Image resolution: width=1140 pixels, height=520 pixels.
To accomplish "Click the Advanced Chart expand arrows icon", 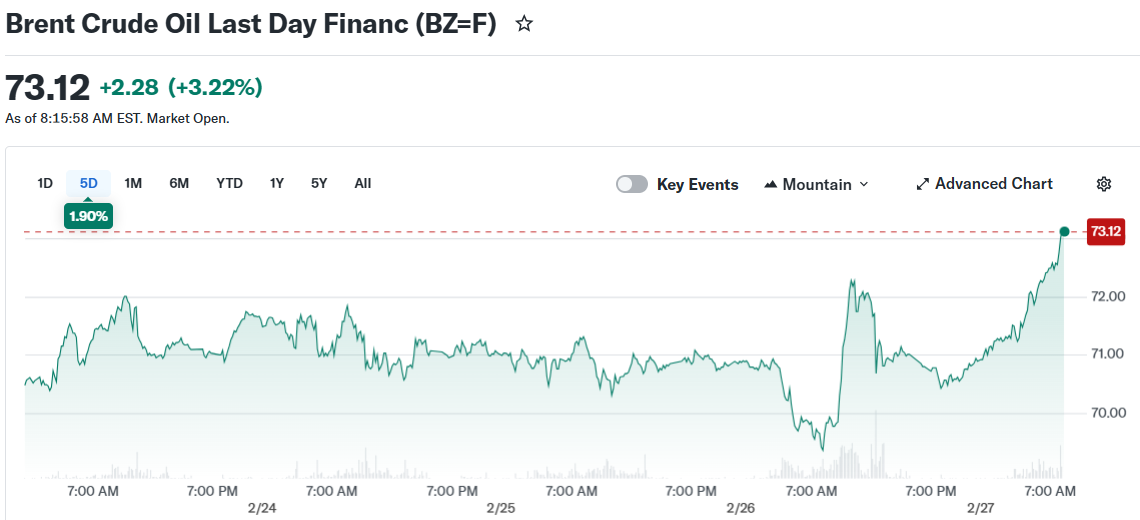I will [923, 184].
